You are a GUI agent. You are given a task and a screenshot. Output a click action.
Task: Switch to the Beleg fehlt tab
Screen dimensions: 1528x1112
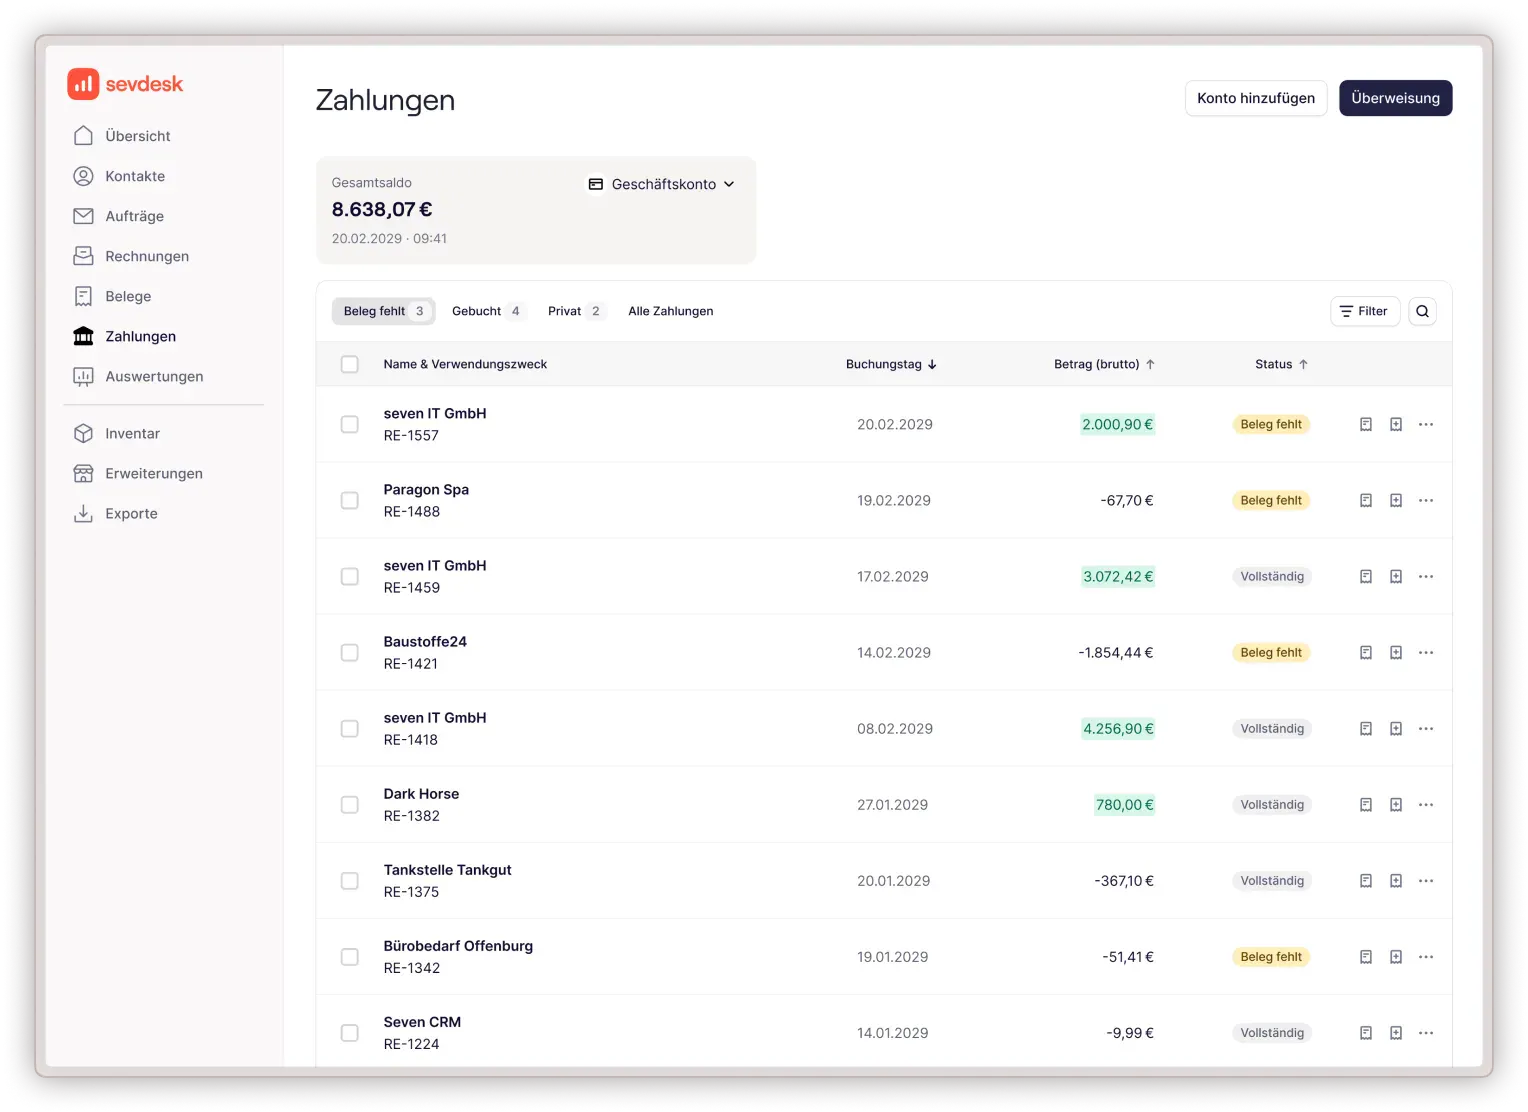pyautogui.click(x=384, y=311)
